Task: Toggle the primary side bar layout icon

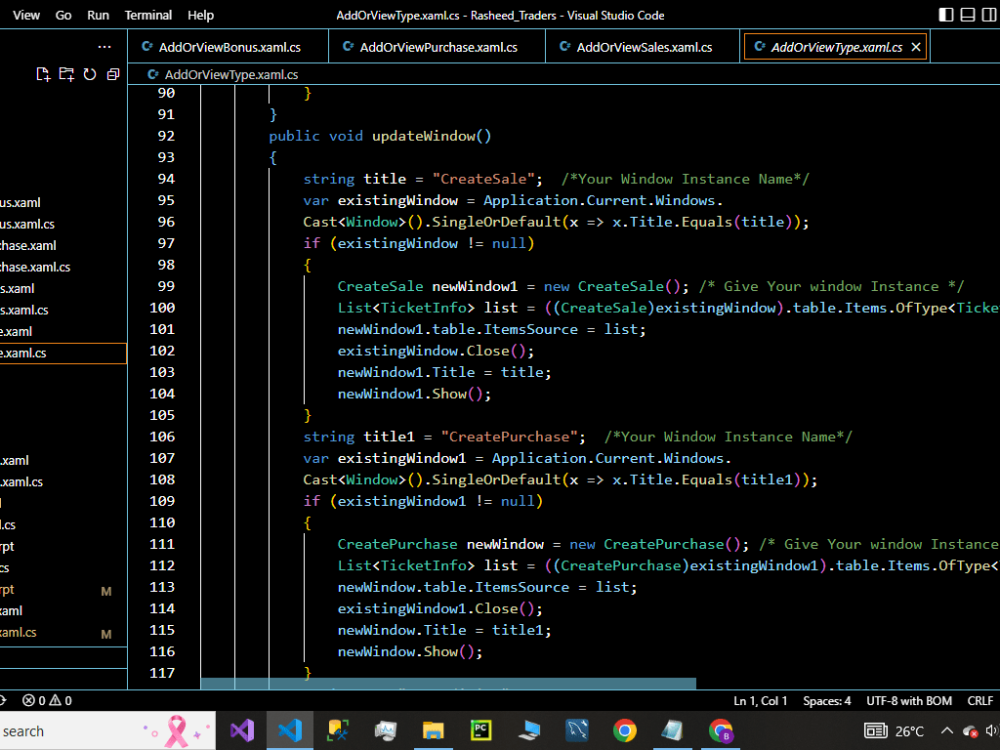Action: pyautogui.click(x=946, y=15)
